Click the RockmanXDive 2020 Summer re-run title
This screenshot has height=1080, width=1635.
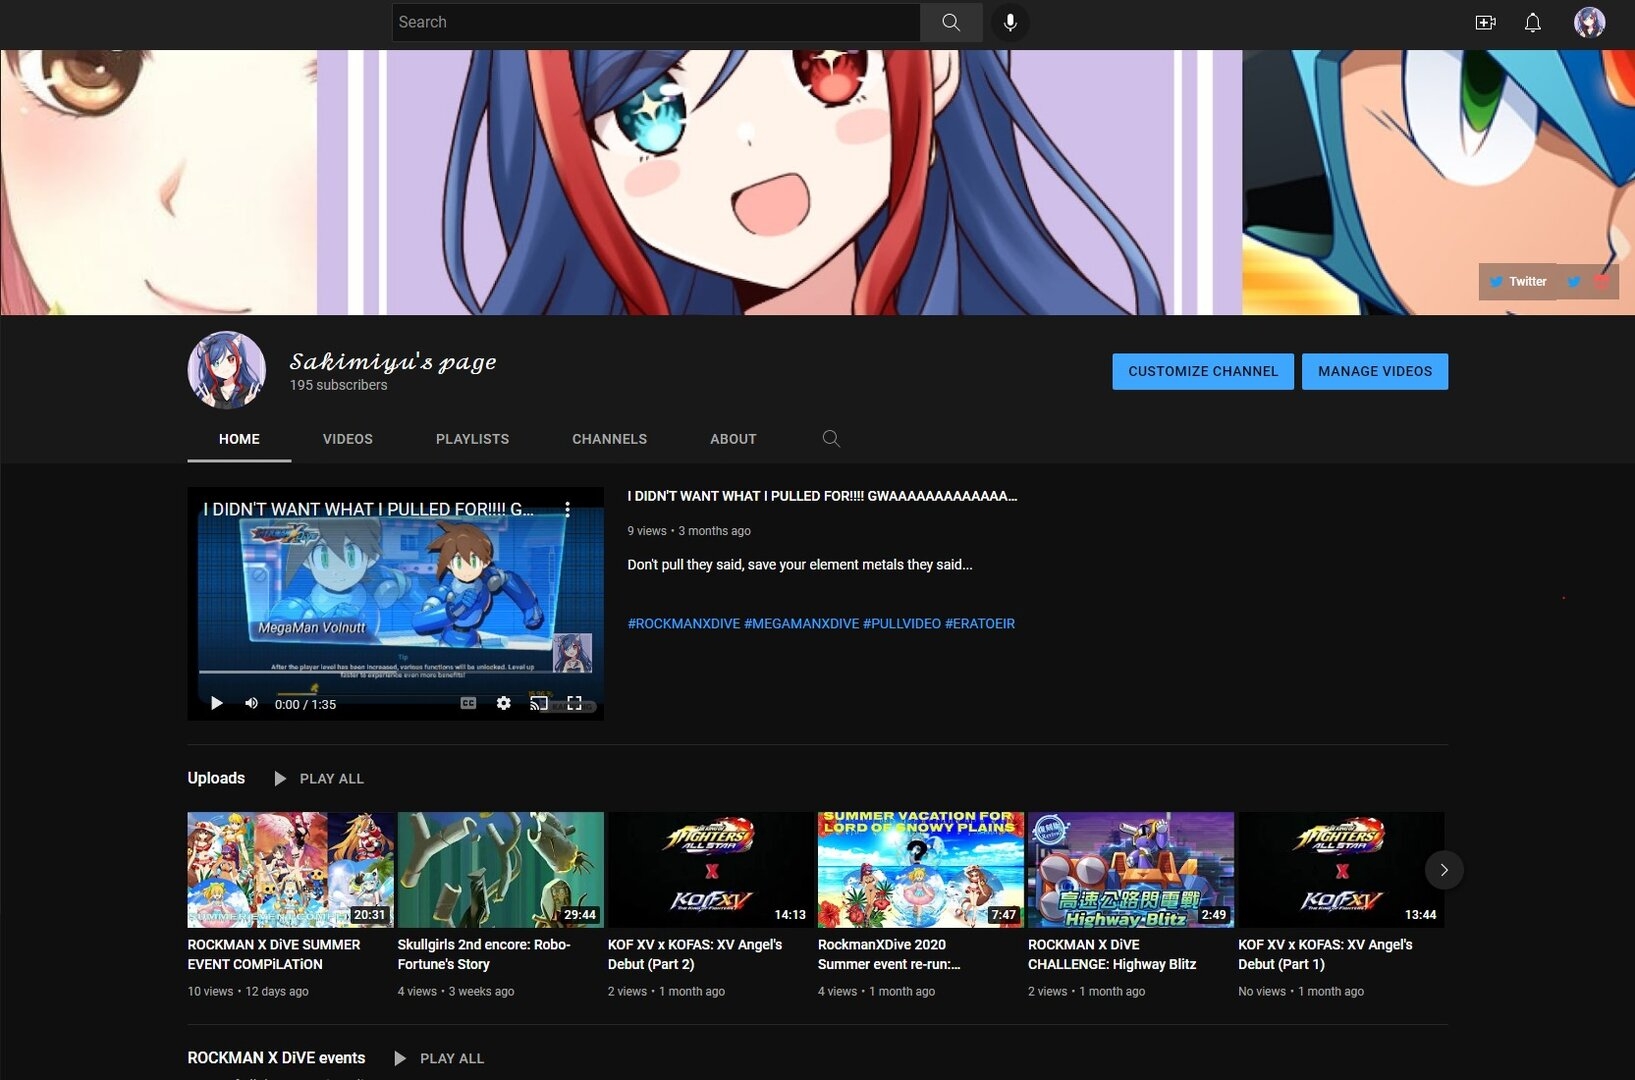(889, 954)
